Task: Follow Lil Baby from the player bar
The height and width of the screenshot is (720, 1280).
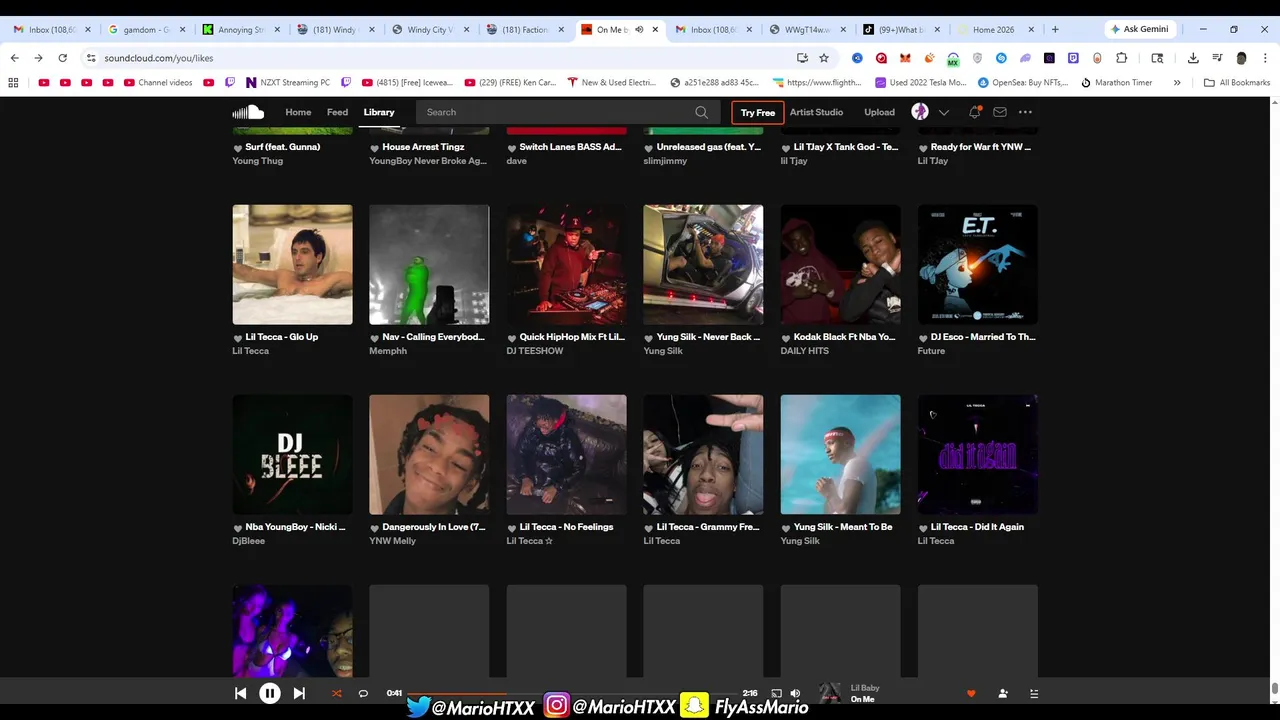Action: tap(1003, 693)
